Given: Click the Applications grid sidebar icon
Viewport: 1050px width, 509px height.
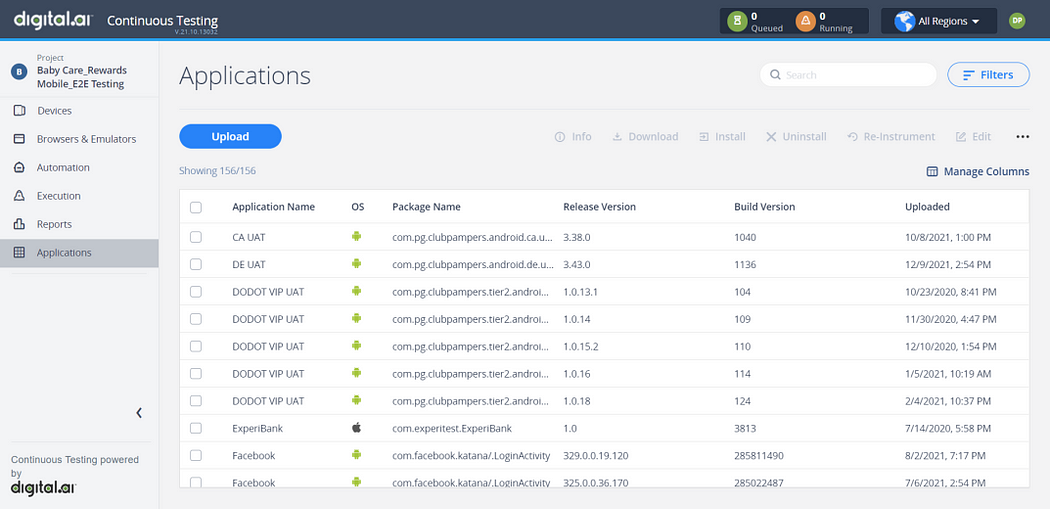Looking at the screenshot, I should [19, 252].
